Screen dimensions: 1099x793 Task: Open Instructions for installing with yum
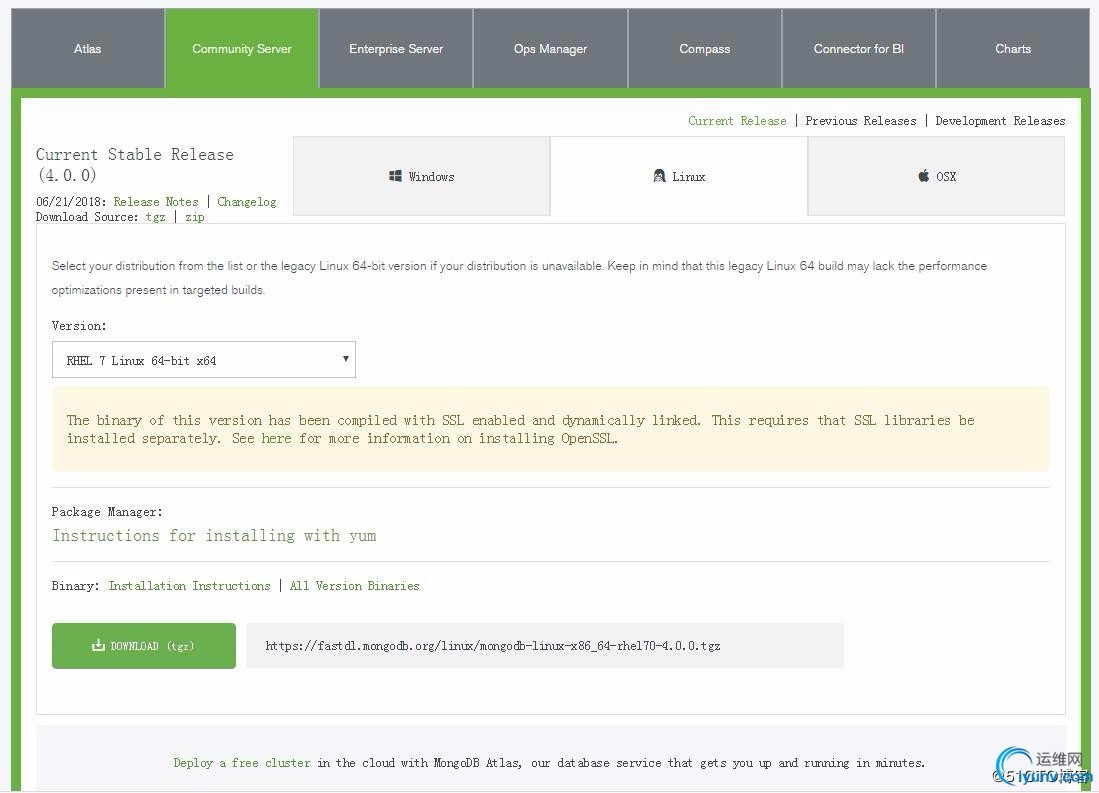[x=214, y=536]
